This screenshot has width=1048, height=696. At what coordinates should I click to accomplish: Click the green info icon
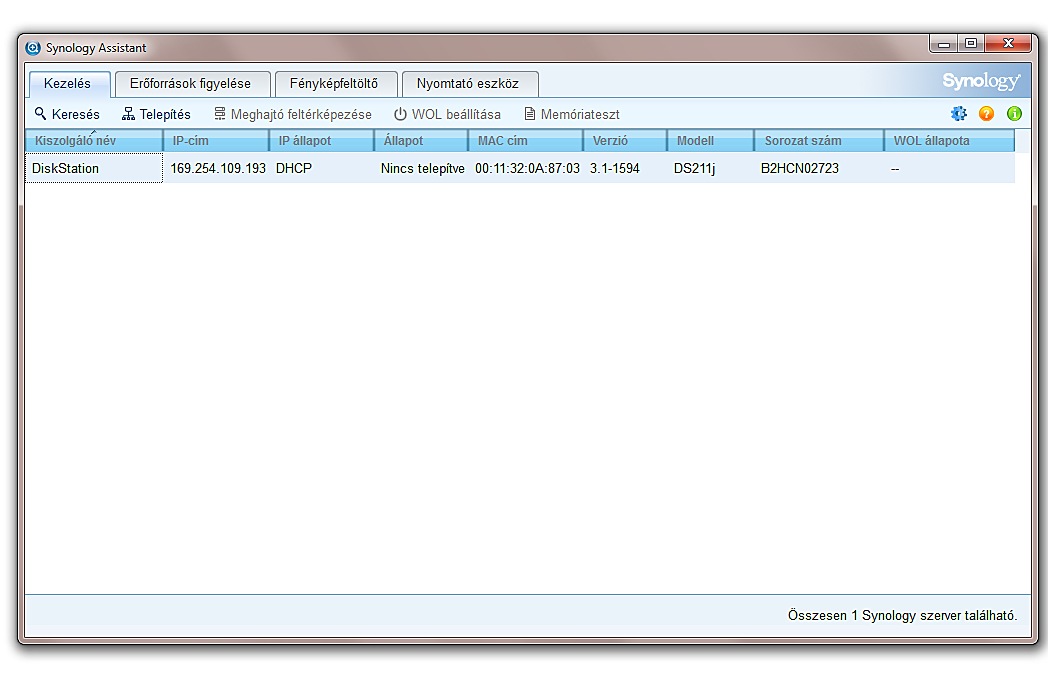click(1014, 114)
